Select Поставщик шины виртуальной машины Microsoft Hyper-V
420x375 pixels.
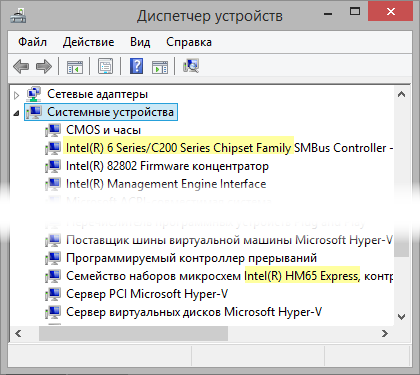pos(229,240)
